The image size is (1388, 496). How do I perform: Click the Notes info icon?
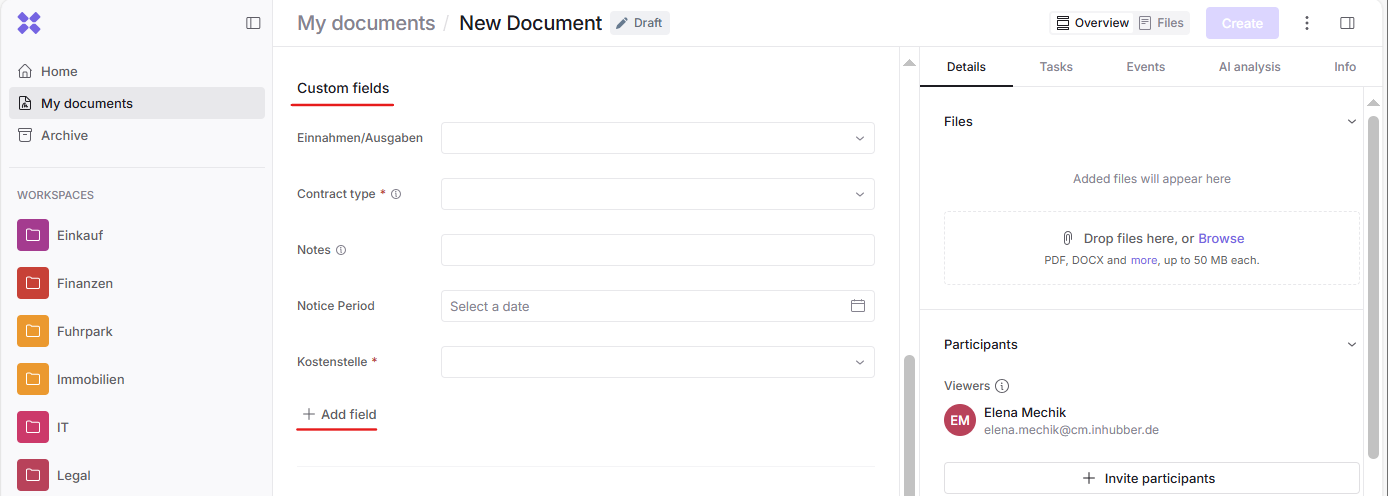coord(341,250)
